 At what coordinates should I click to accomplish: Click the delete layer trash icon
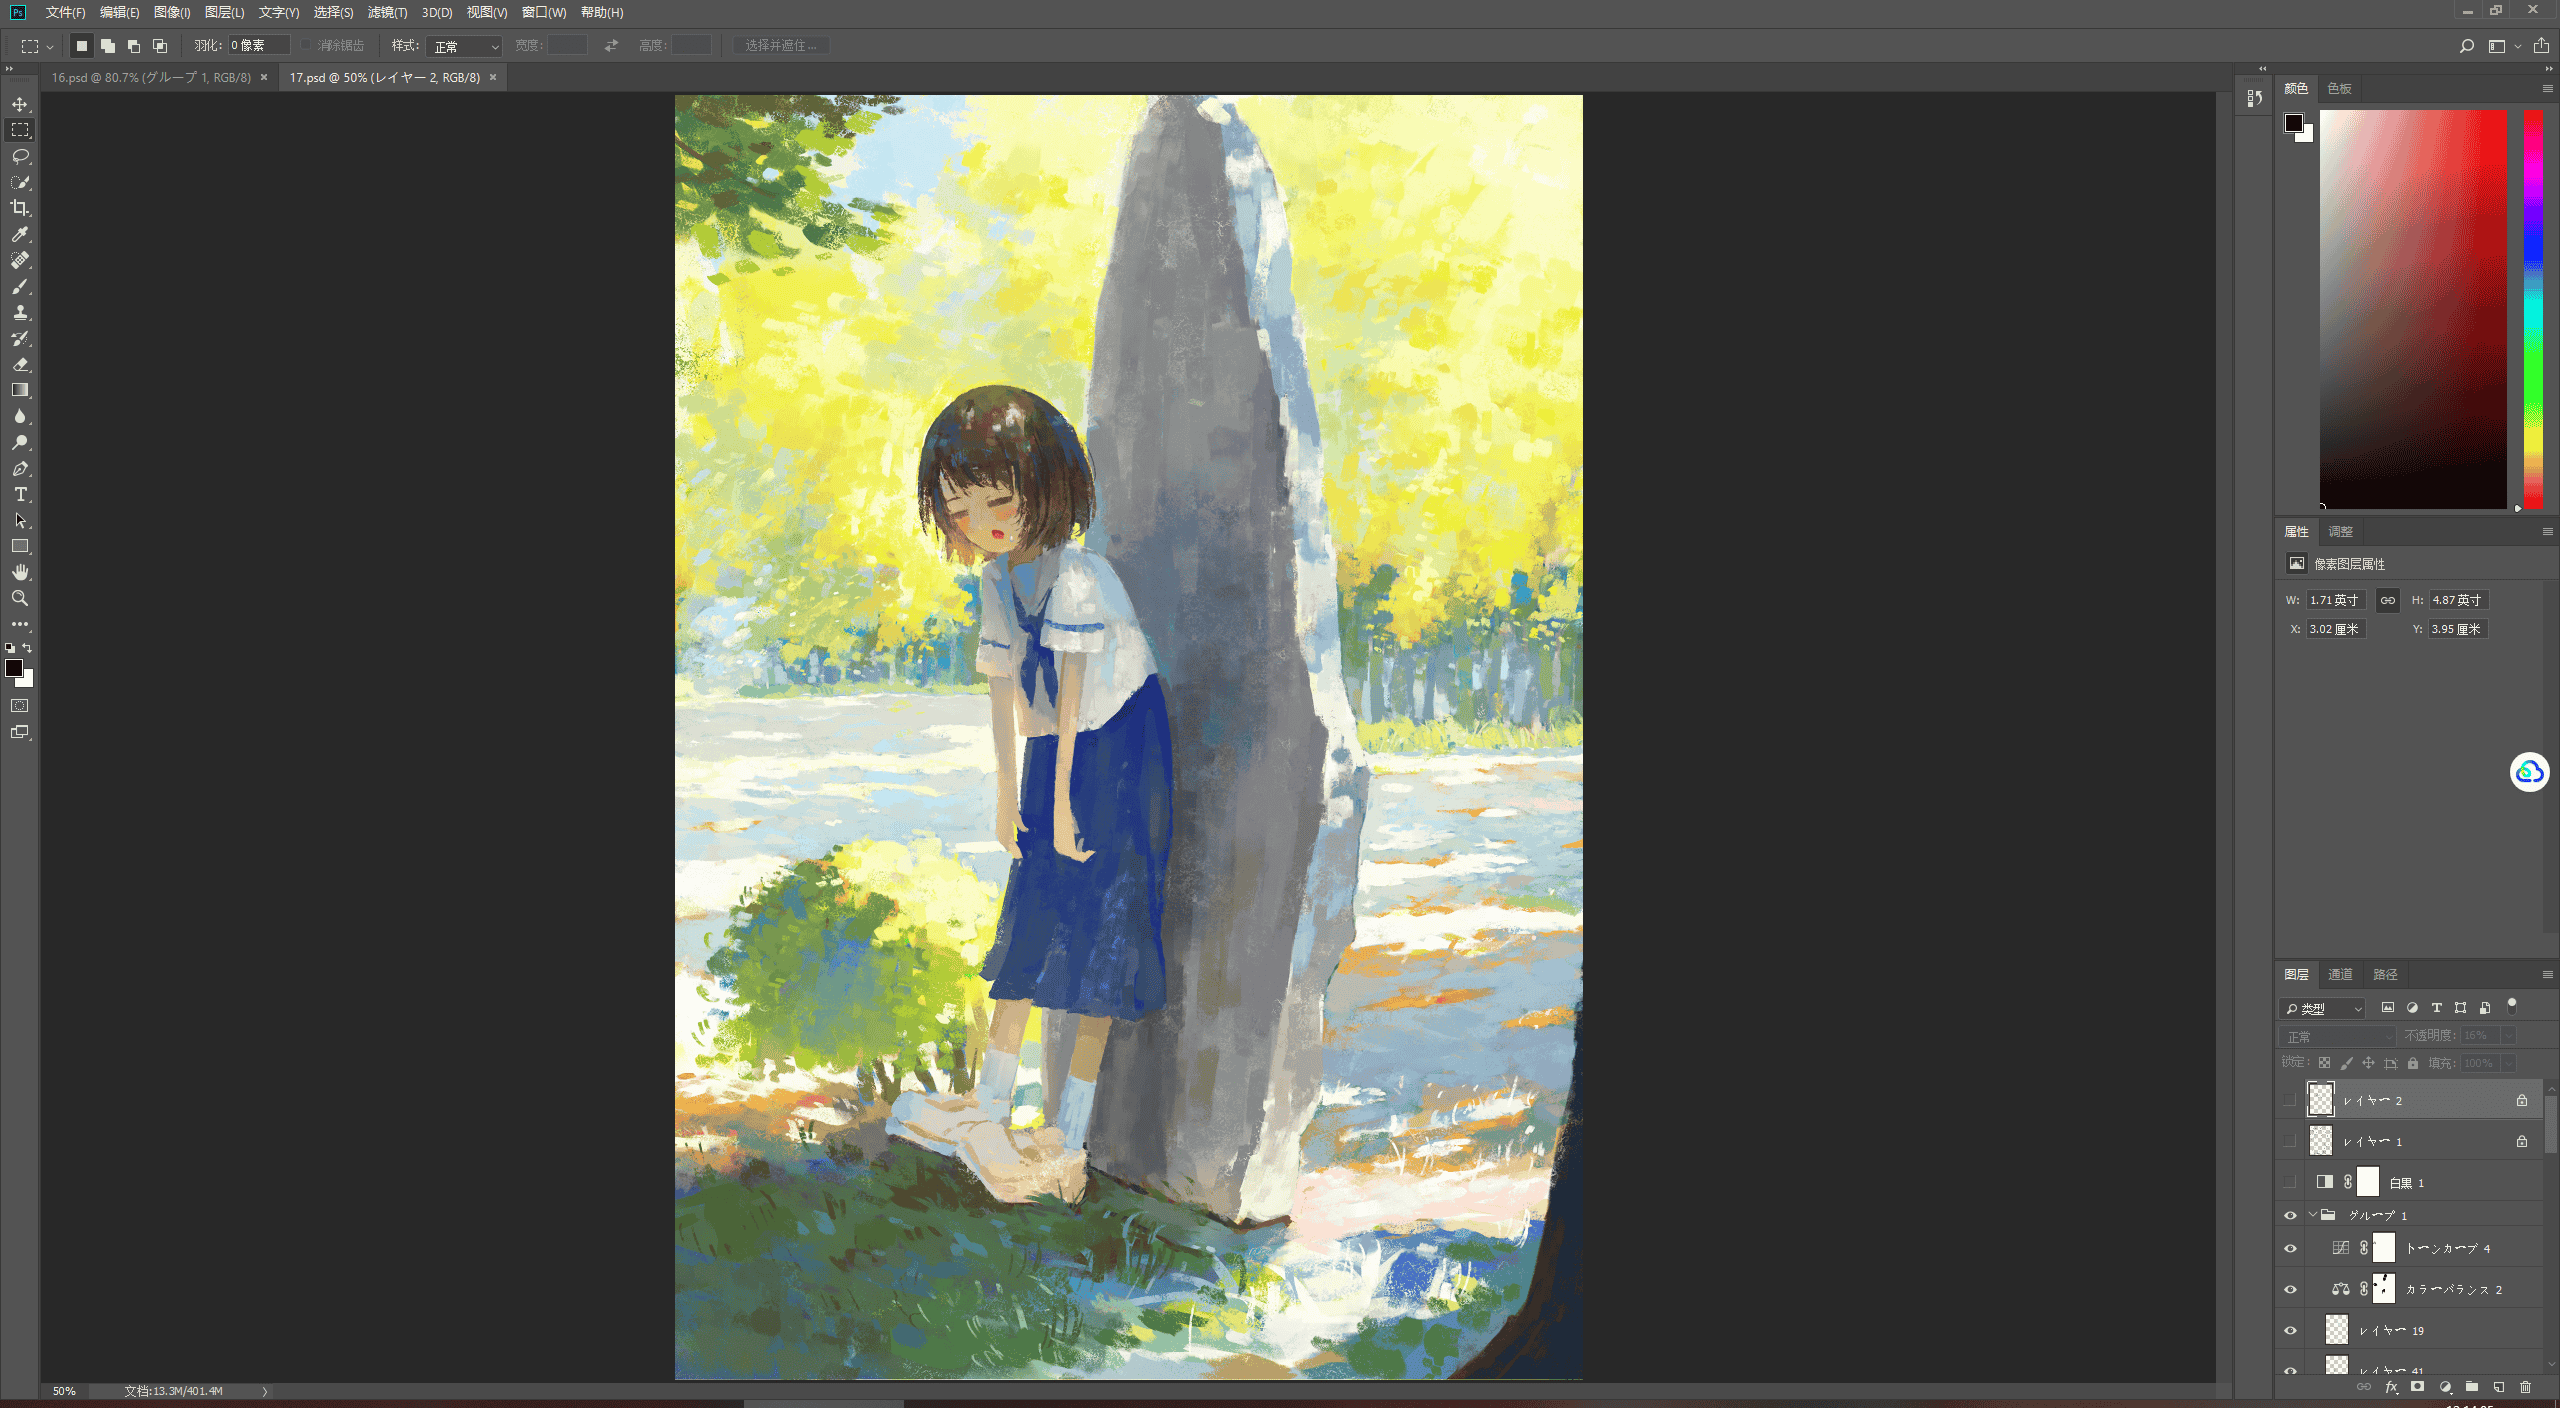click(2525, 1387)
